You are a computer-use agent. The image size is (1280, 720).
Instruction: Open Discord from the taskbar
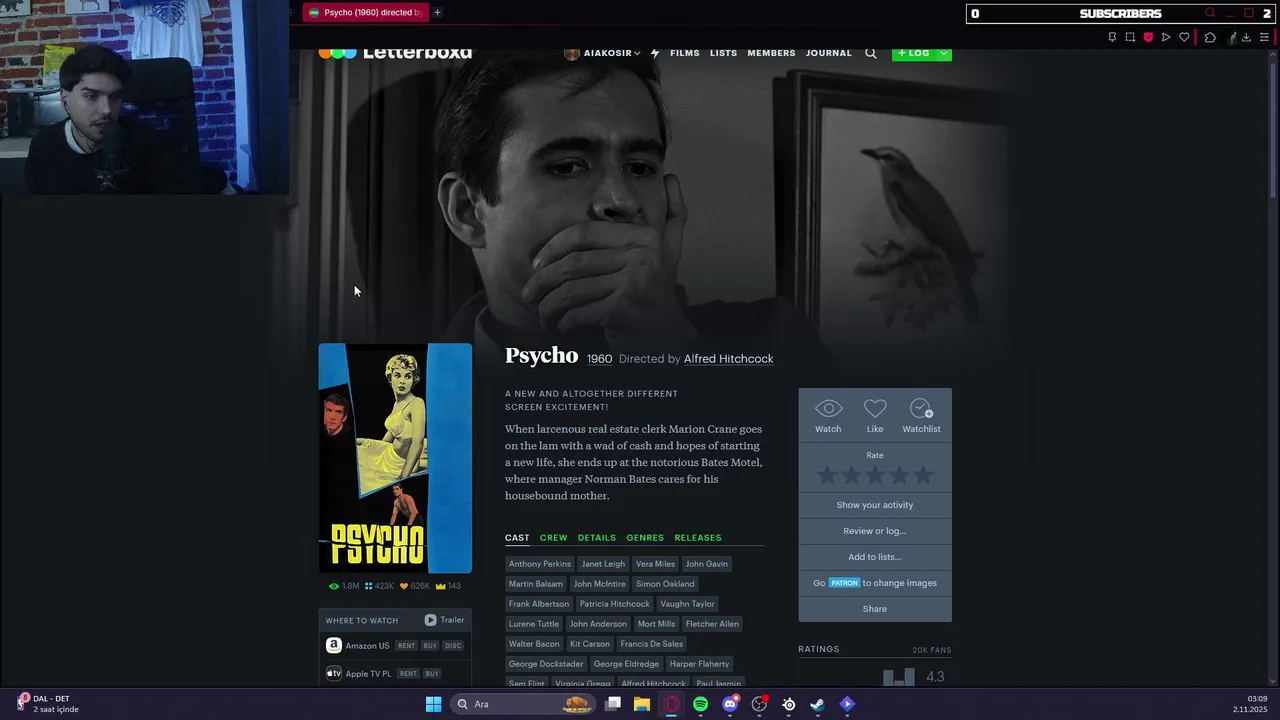tap(730, 704)
